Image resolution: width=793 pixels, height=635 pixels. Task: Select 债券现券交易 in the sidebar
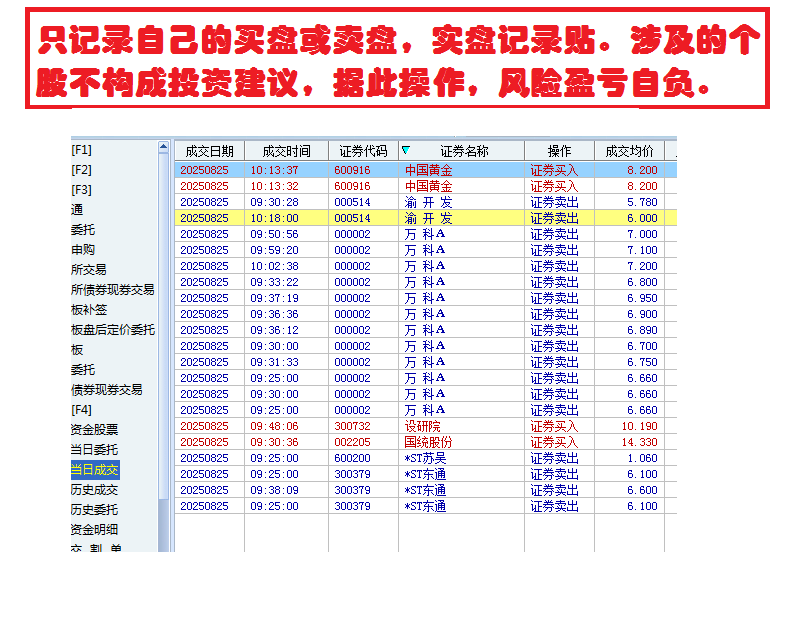(x=107, y=390)
